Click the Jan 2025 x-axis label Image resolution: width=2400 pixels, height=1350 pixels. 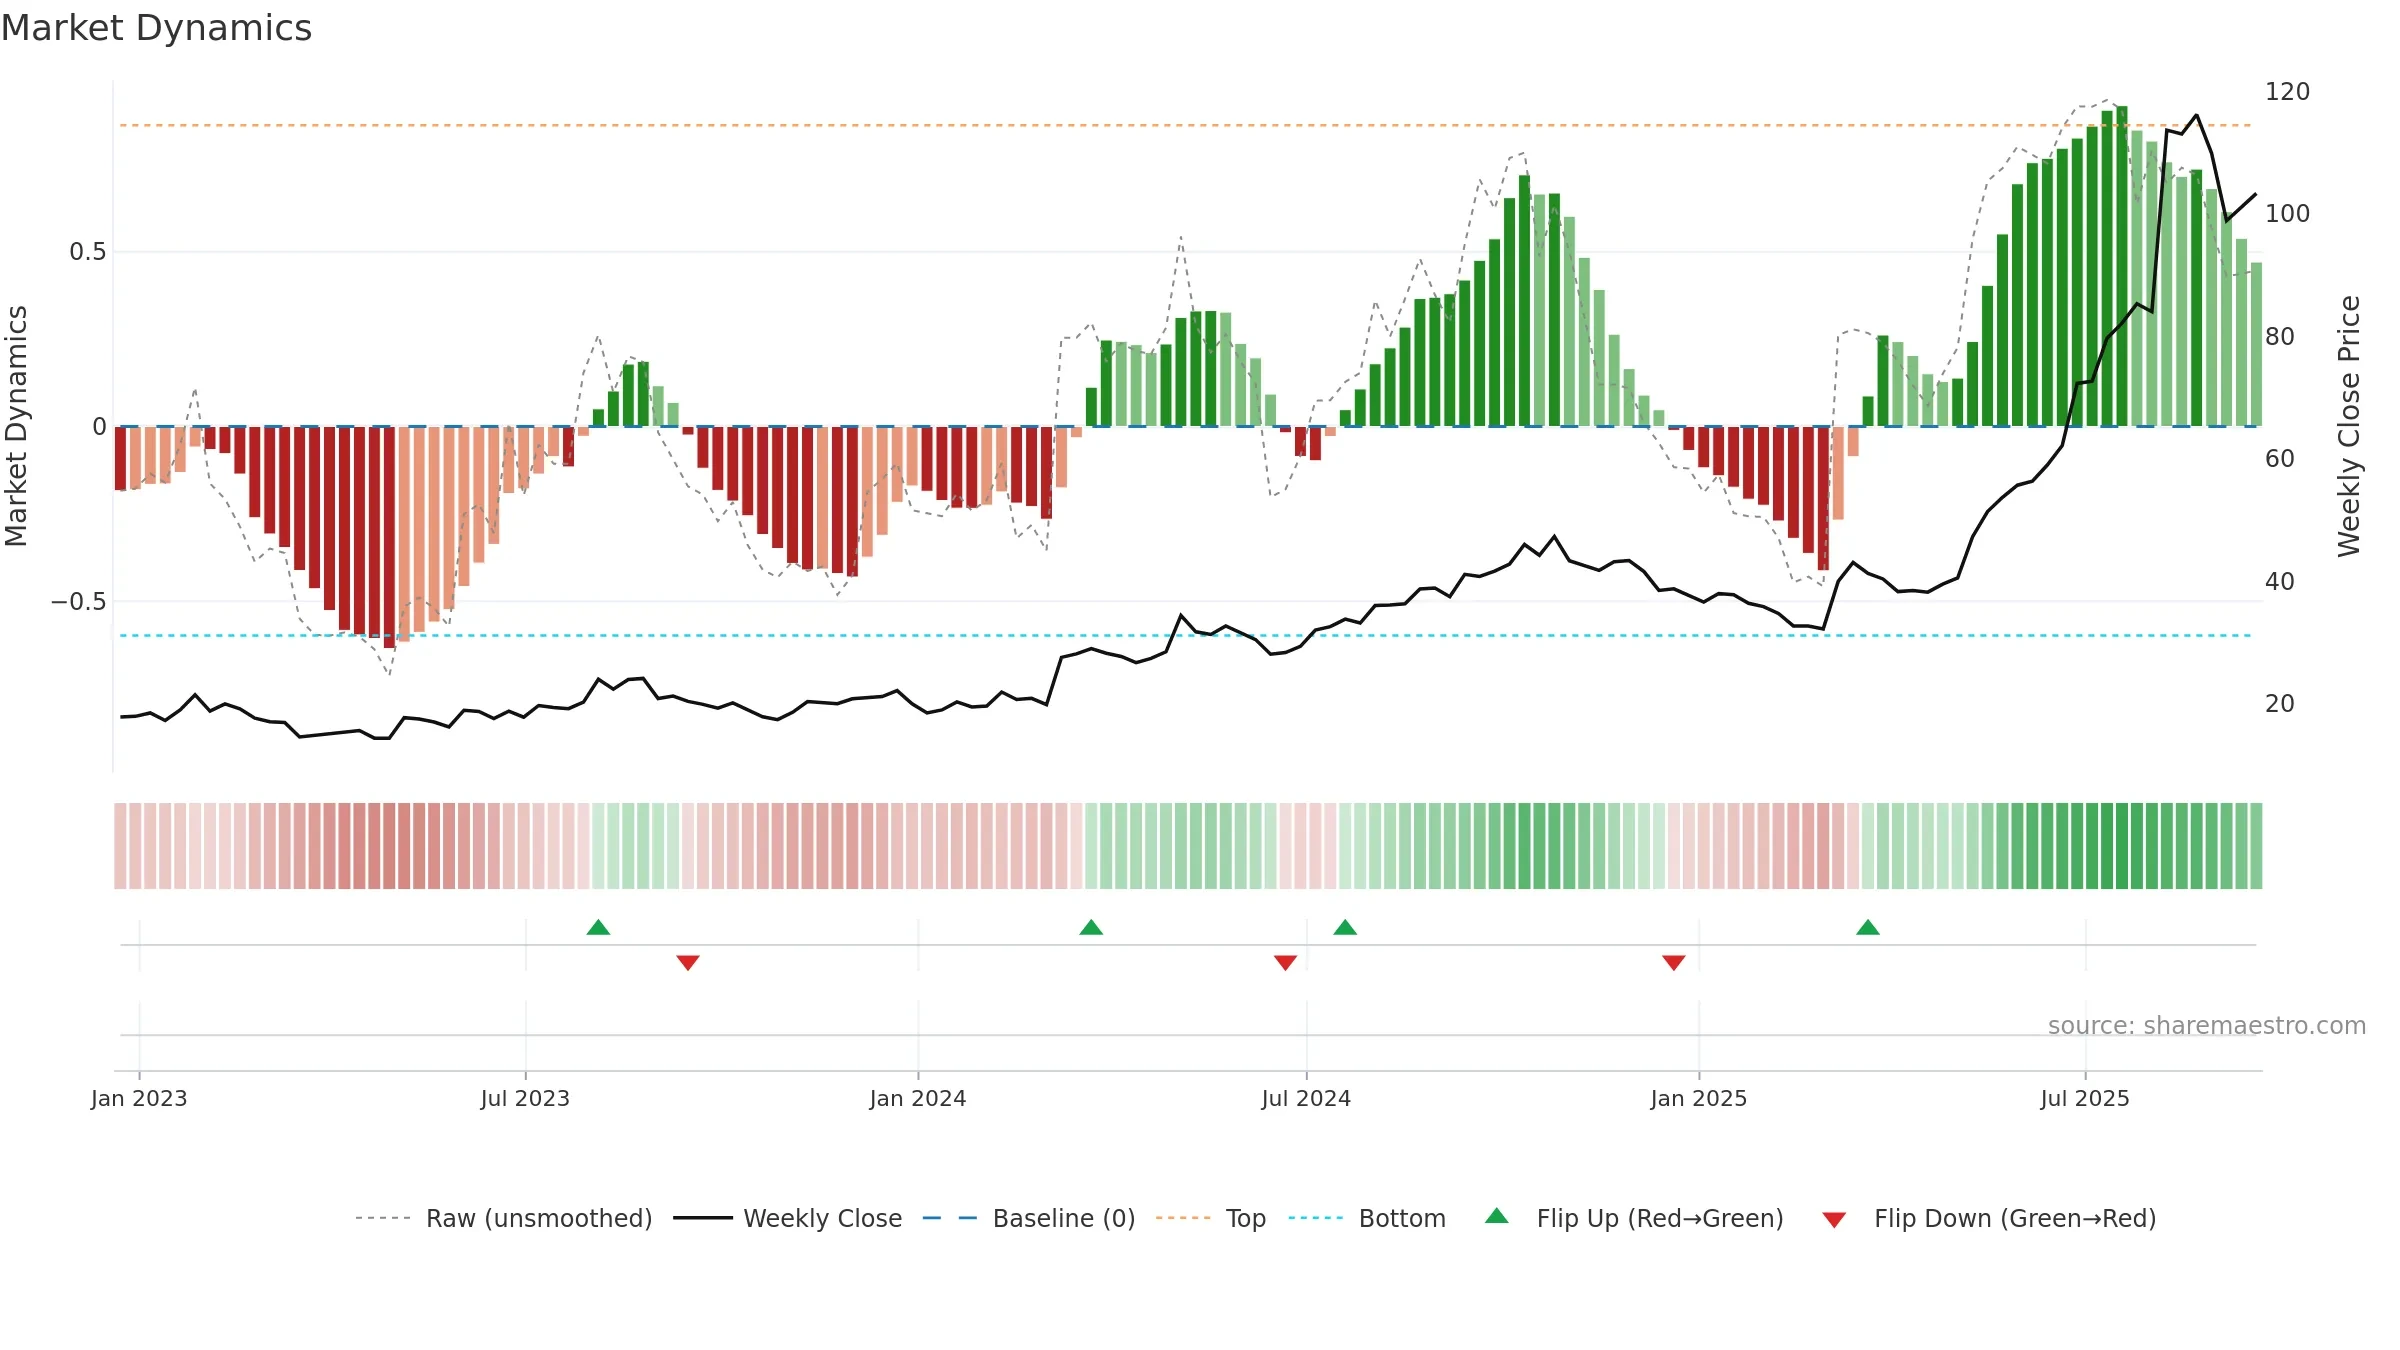tap(1699, 1098)
